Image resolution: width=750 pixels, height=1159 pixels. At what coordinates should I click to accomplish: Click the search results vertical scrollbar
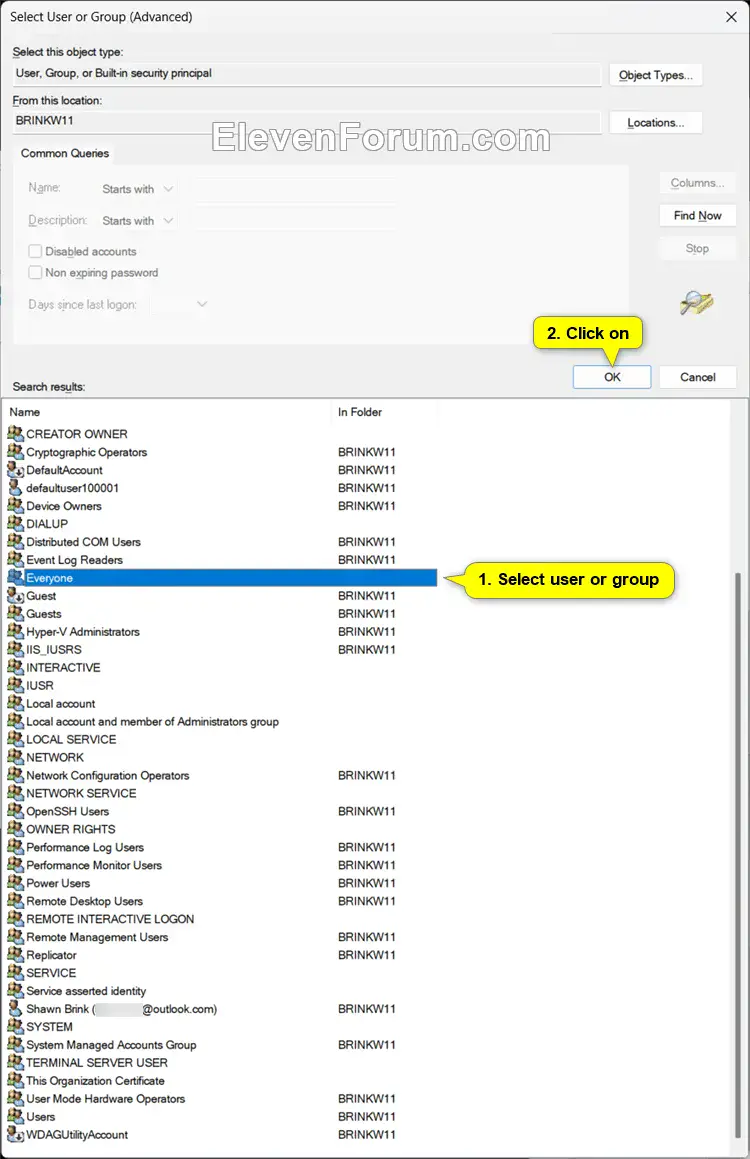[737, 855]
